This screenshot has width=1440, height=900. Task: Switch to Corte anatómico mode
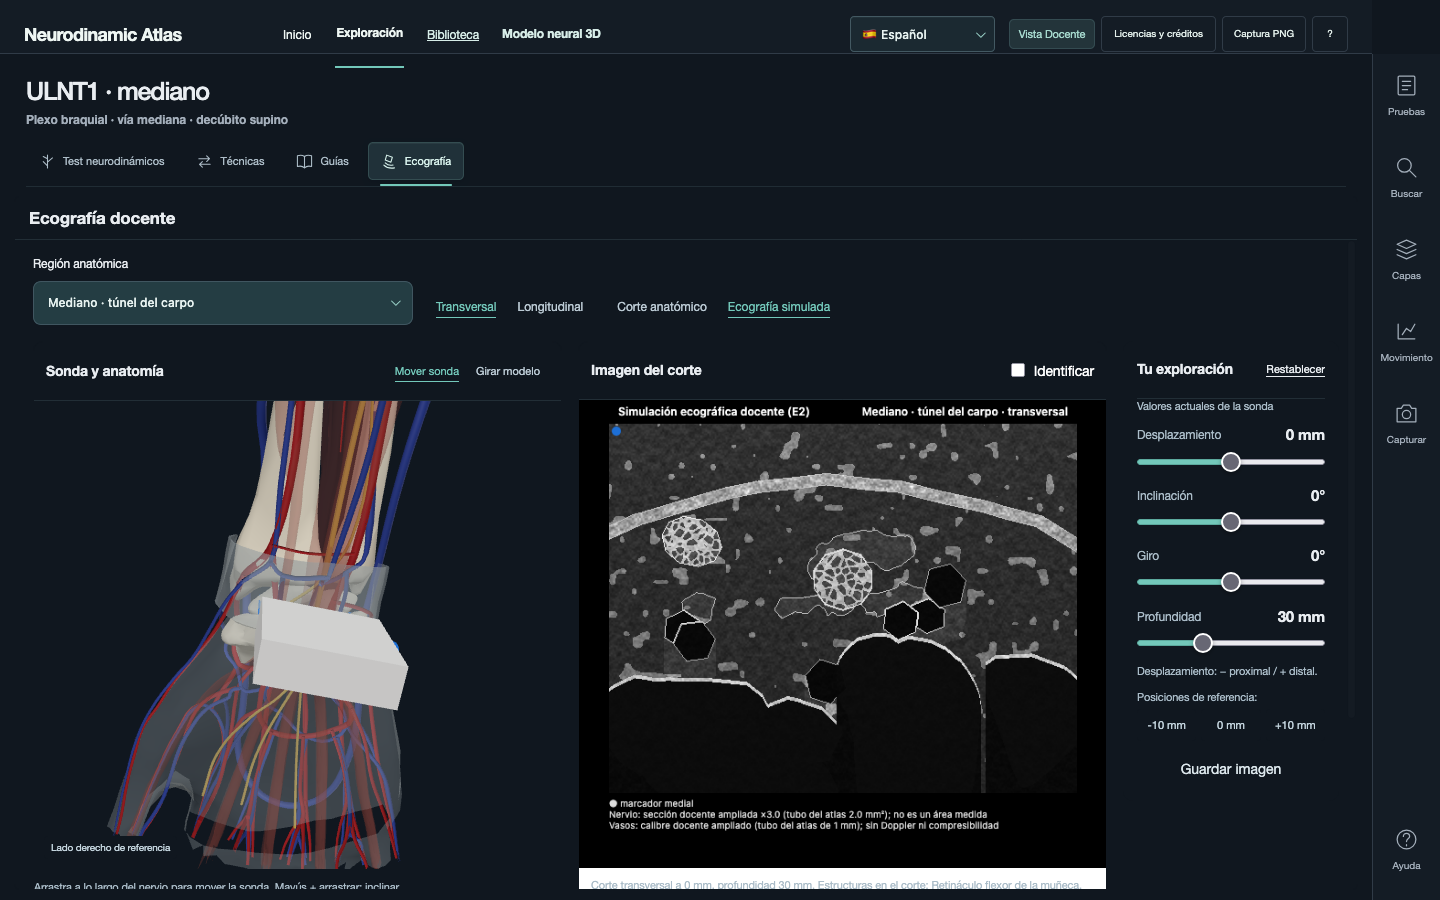(x=662, y=307)
